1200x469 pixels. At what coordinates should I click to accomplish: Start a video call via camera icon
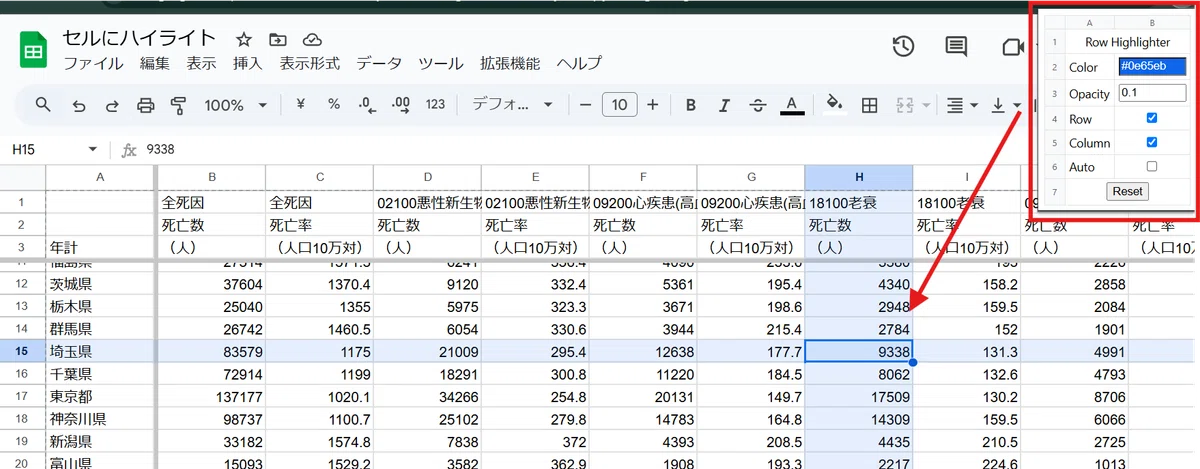[x=1012, y=46]
